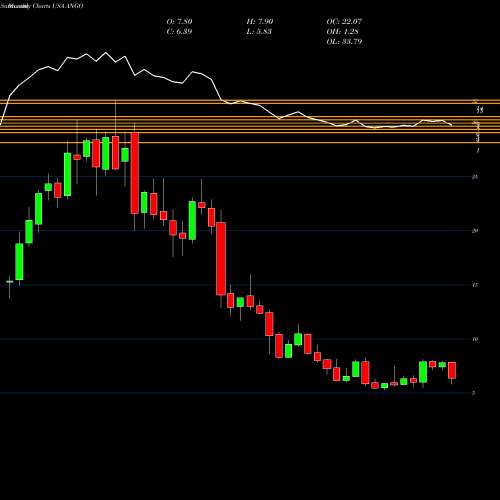500x500 pixels.
Task: Click the OH: 1.28 statistic
Action: point(342,32)
